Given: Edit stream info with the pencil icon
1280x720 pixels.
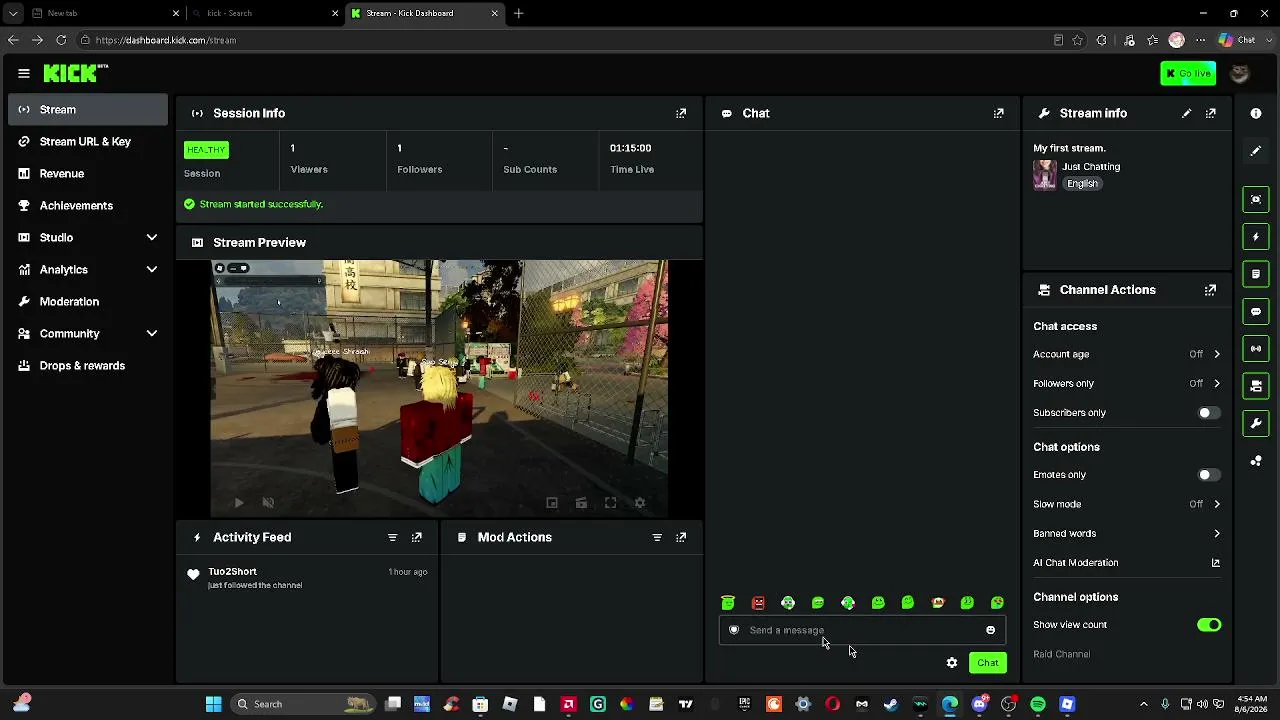Looking at the screenshot, I should 1186,113.
